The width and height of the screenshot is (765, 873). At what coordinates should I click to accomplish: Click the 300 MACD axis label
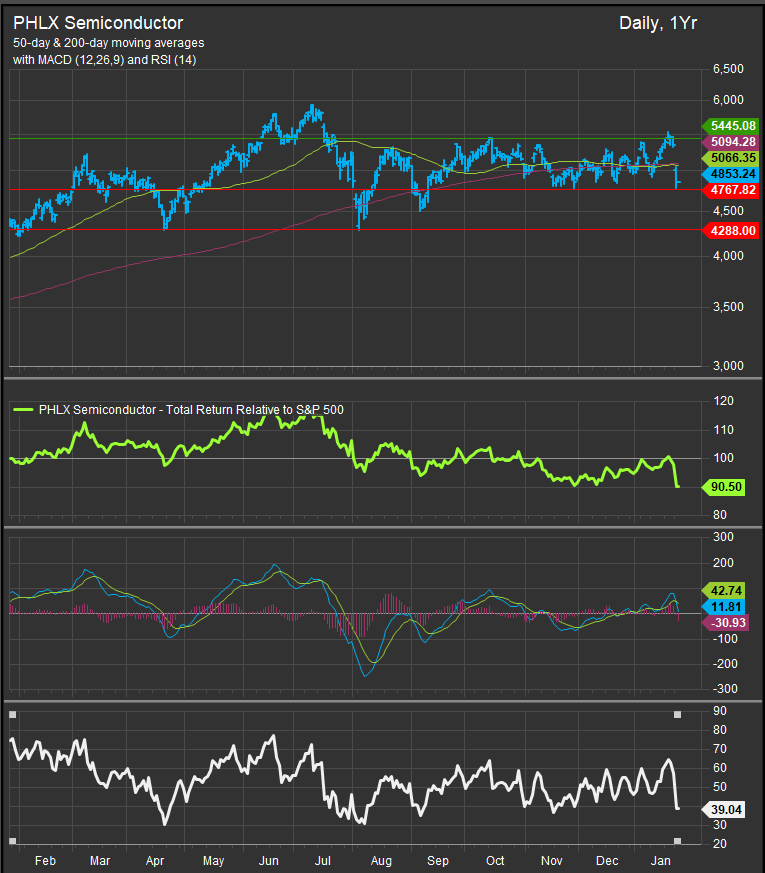[723, 537]
